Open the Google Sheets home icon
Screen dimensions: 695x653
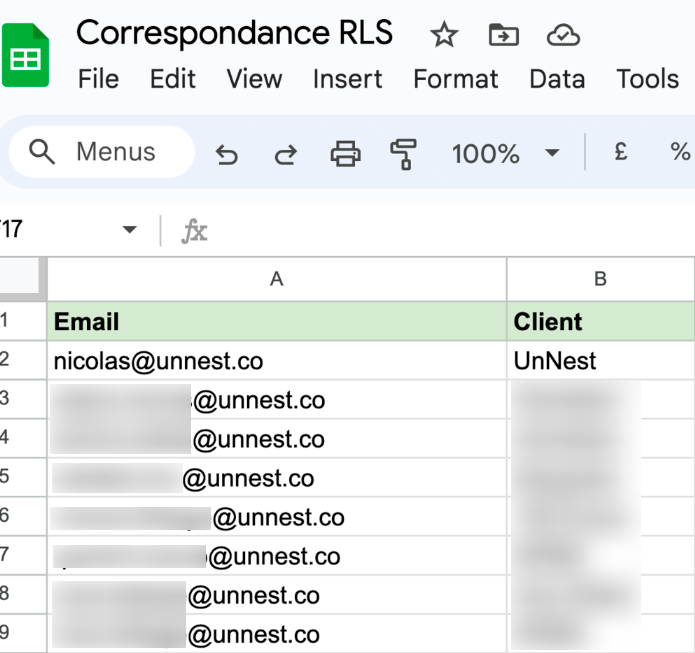tap(25, 55)
